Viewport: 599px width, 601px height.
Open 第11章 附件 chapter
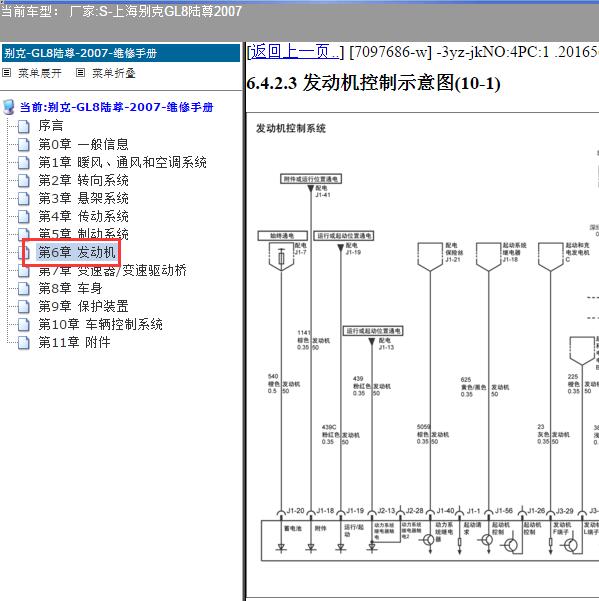[74, 342]
